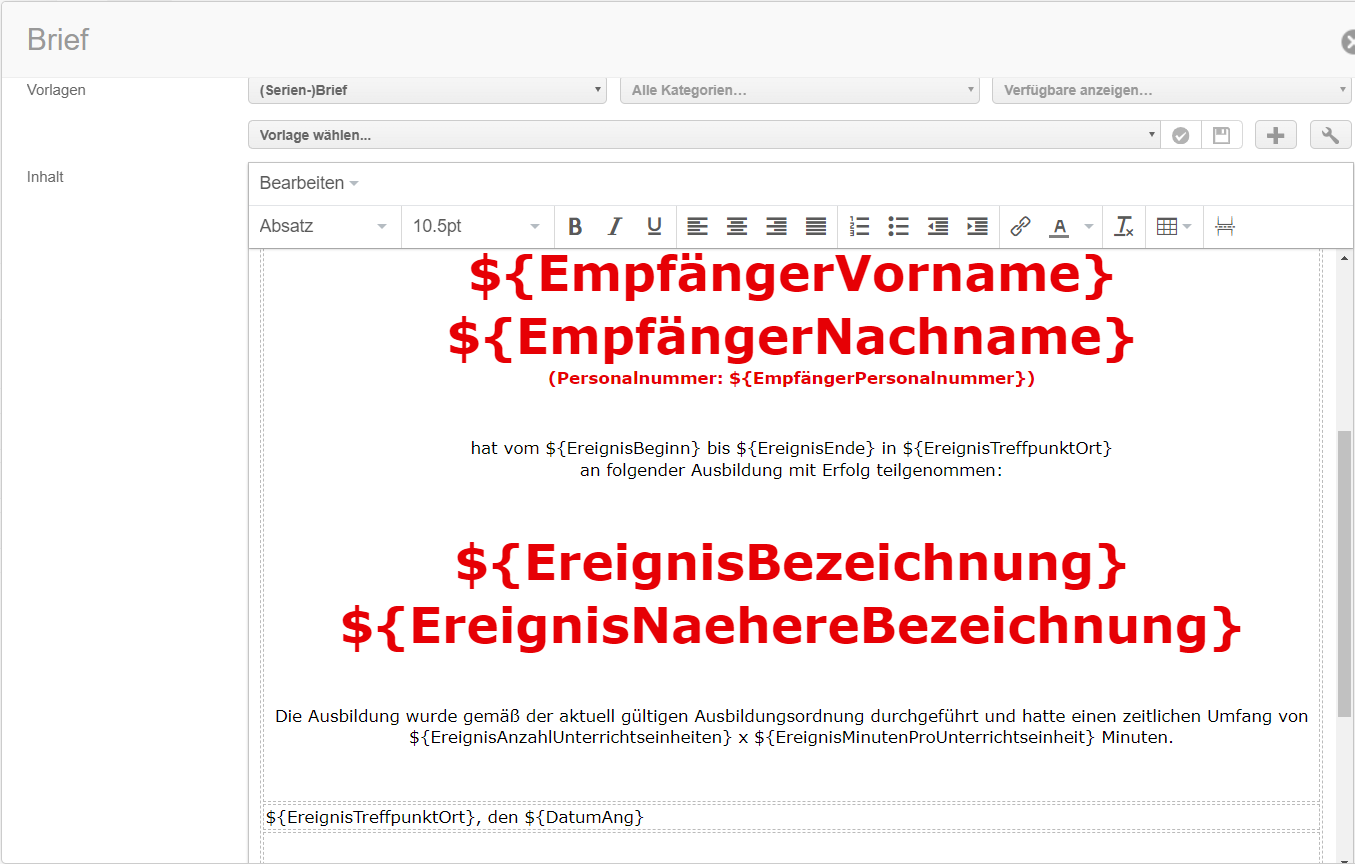Align text left
The height and width of the screenshot is (864, 1355).
697,227
